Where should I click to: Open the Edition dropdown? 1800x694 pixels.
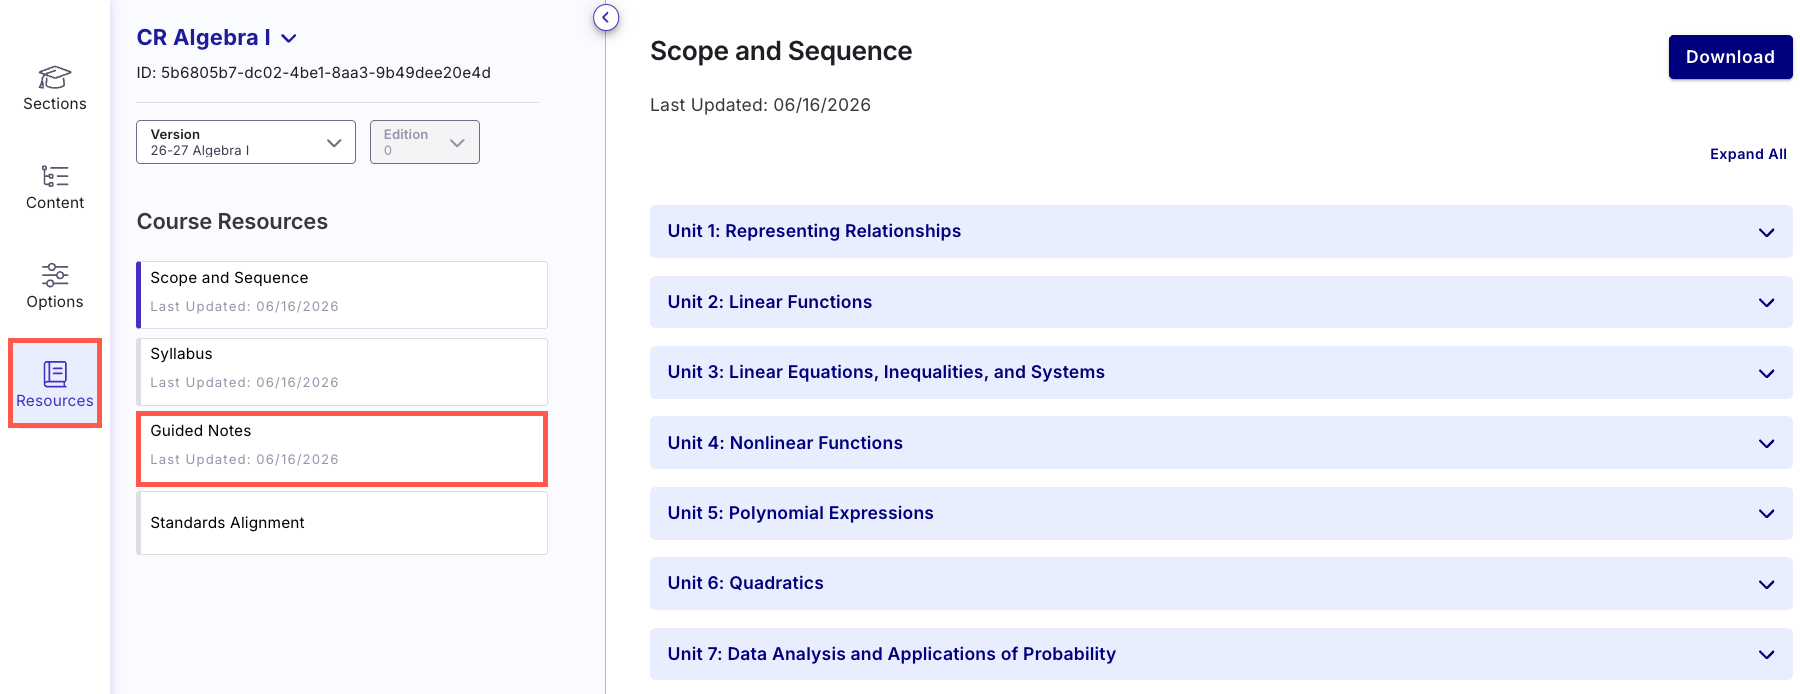click(x=425, y=142)
